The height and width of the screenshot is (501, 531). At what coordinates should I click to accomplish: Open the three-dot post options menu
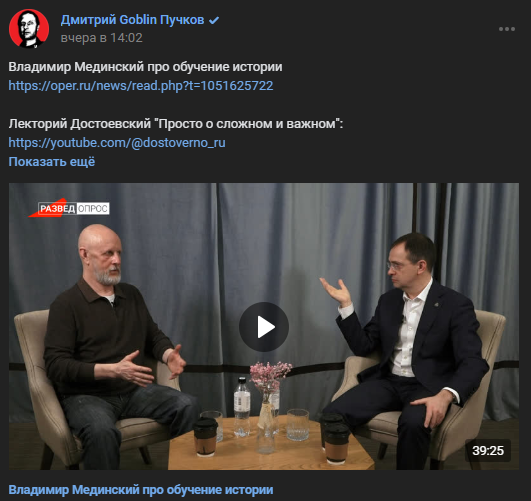coord(507,29)
